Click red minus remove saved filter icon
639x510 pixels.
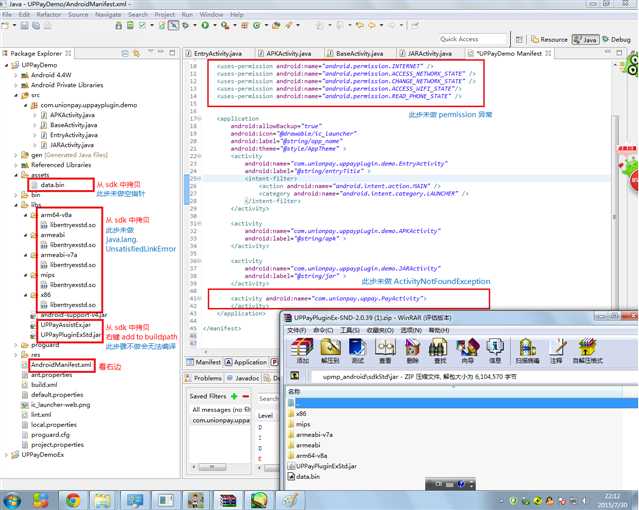click(x=246, y=396)
